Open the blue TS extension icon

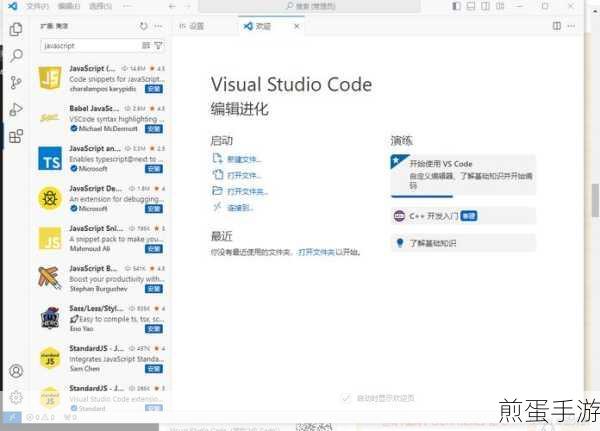click(x=50, y=158)
